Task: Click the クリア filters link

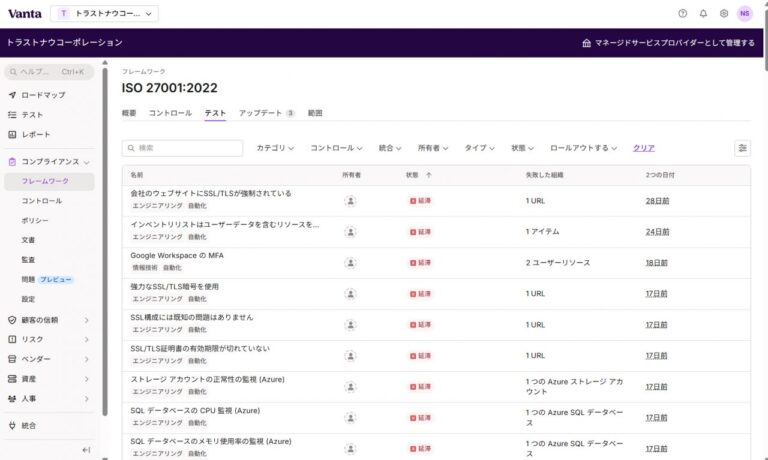Action: [644, 148]
